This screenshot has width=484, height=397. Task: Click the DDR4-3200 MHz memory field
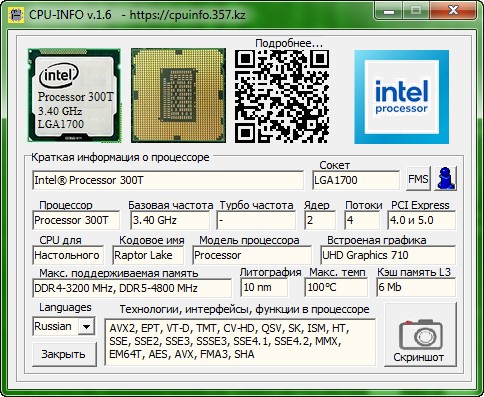pos(132,288)
